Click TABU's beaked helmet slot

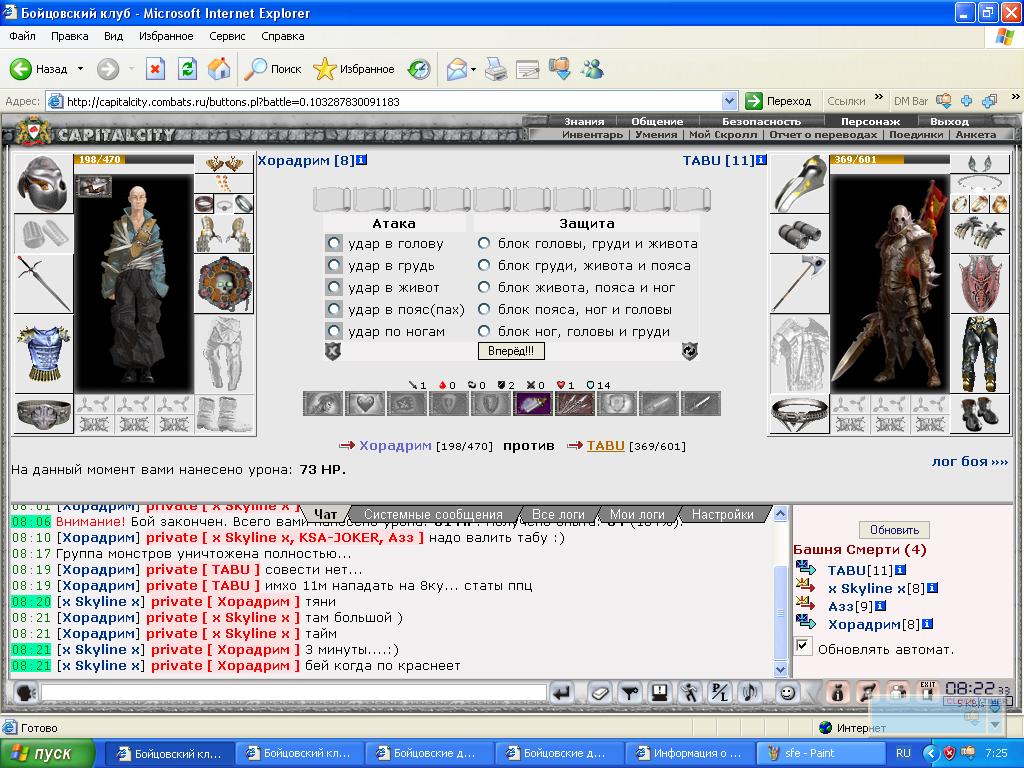(x=799, y=184)
